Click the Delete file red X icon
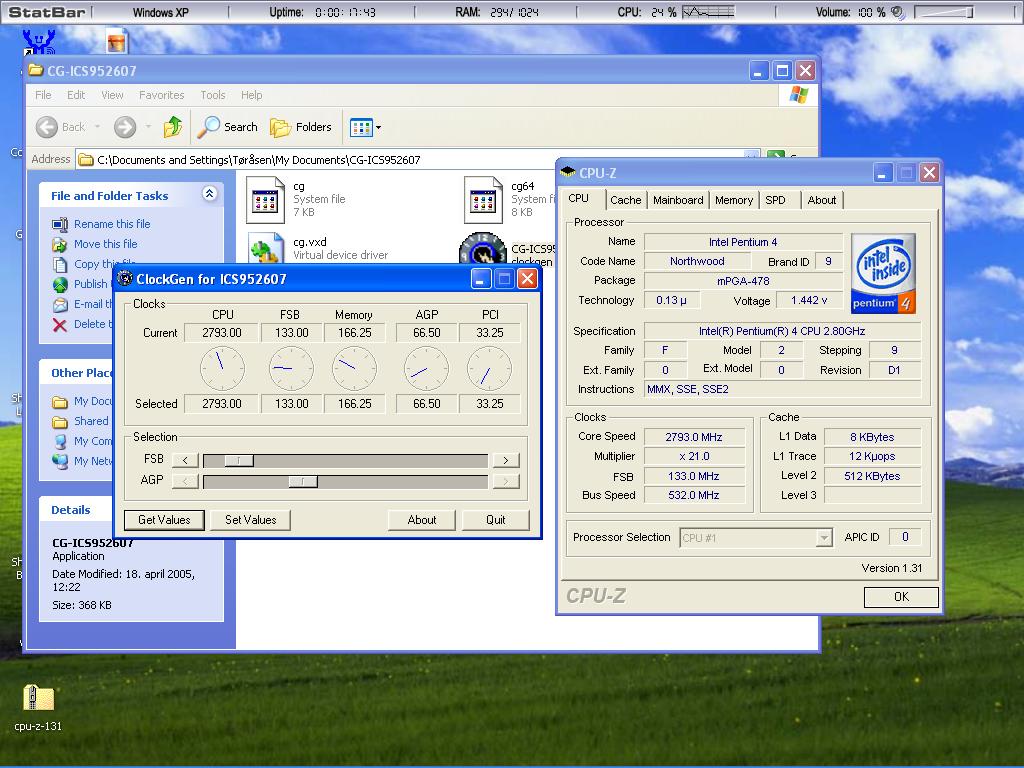This screenshot has height=768, width=1024. [x=59, y=325]
